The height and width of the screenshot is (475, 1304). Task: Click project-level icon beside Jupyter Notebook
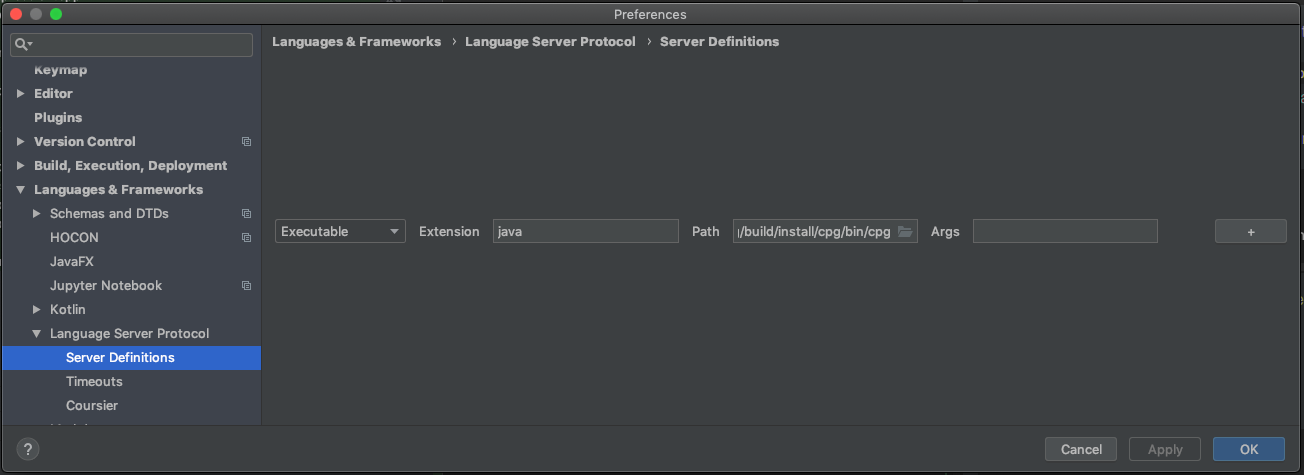point(246,286)
